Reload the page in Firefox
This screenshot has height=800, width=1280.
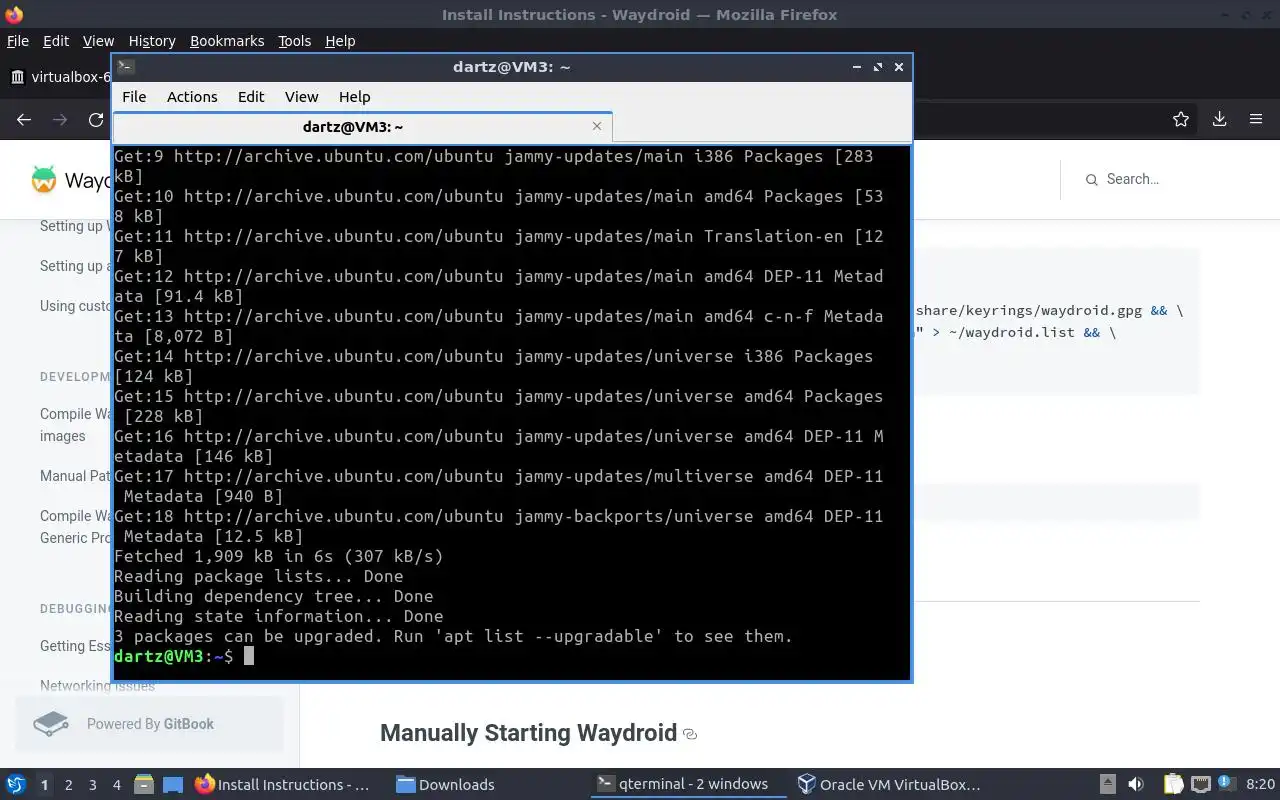coord(96,119)
